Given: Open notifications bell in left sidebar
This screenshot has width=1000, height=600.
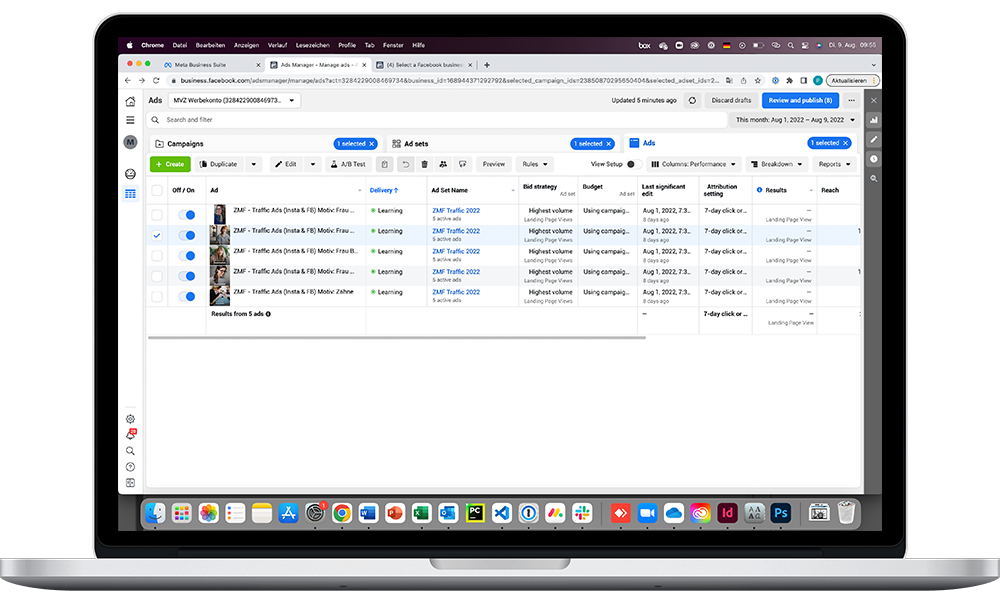Looking at the screenshot, I should click(x=130, y=435).
